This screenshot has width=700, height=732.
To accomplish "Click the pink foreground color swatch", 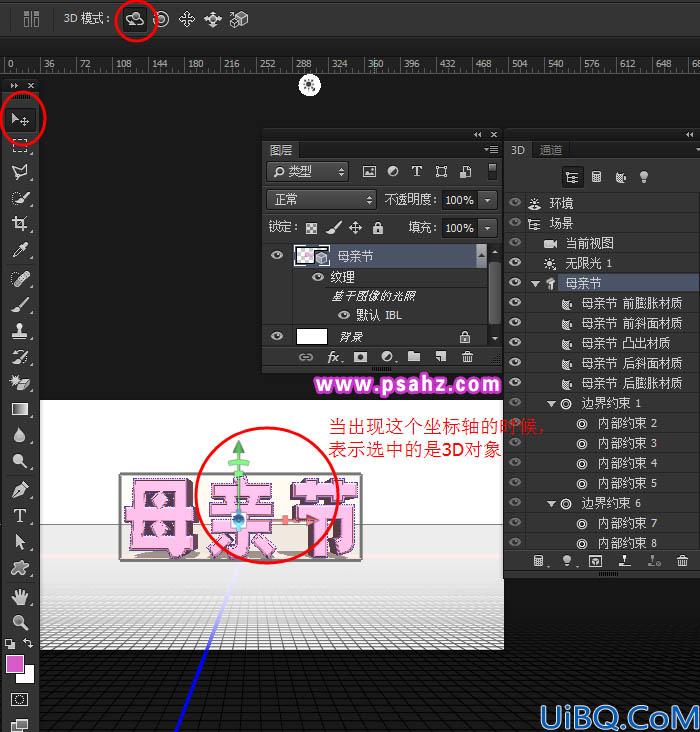I will pyautogui.click(x=14, y=663).
